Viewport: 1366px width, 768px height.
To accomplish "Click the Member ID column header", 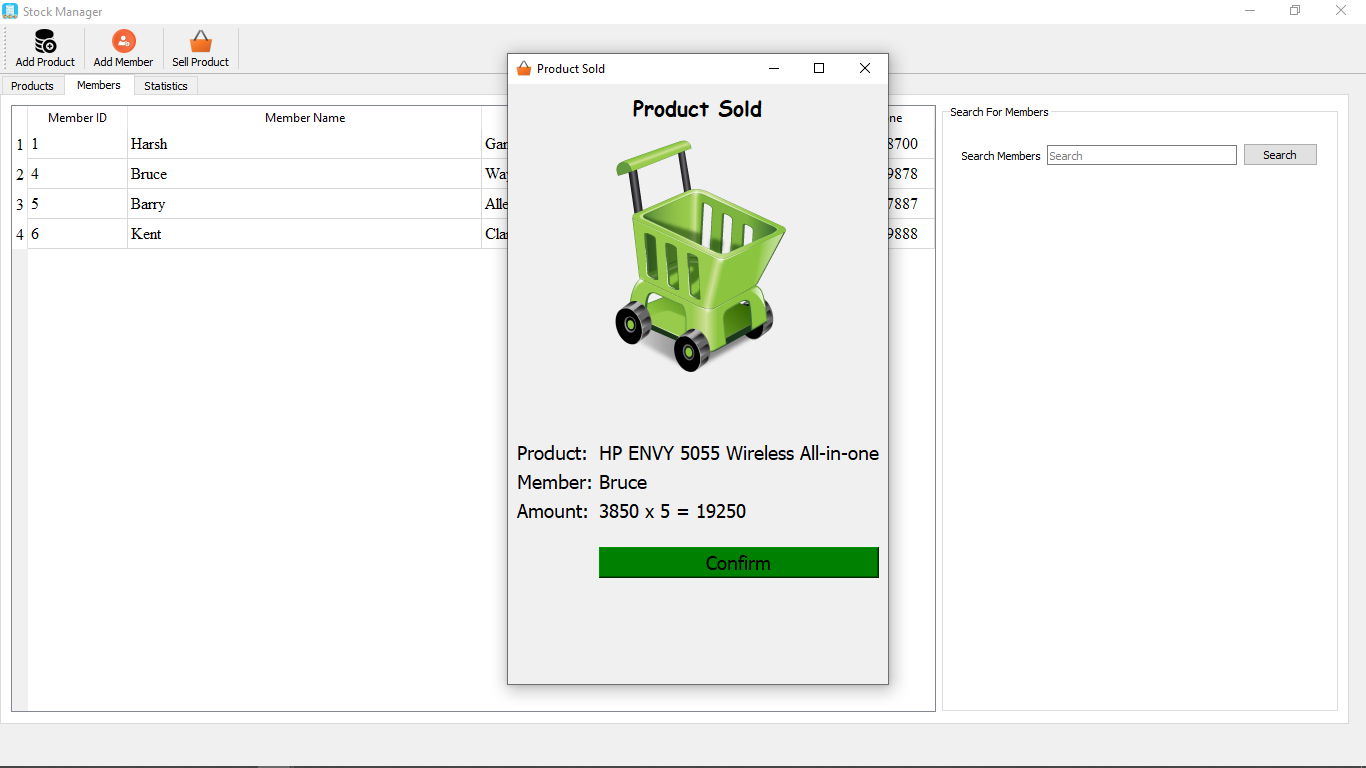I will click(x=77, y=118).
